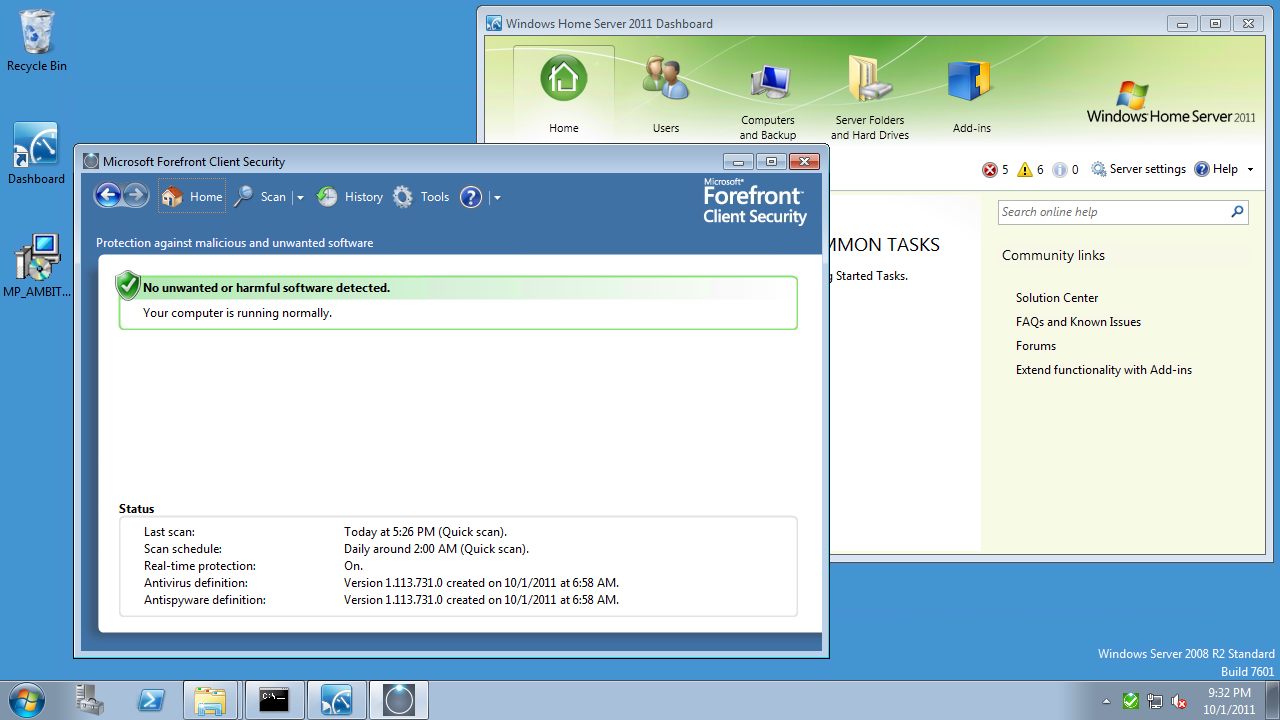Click the Dashboard window title icon
This screenshot has width=1280, height=720.
pyautogui.click(x=494, y=23)
